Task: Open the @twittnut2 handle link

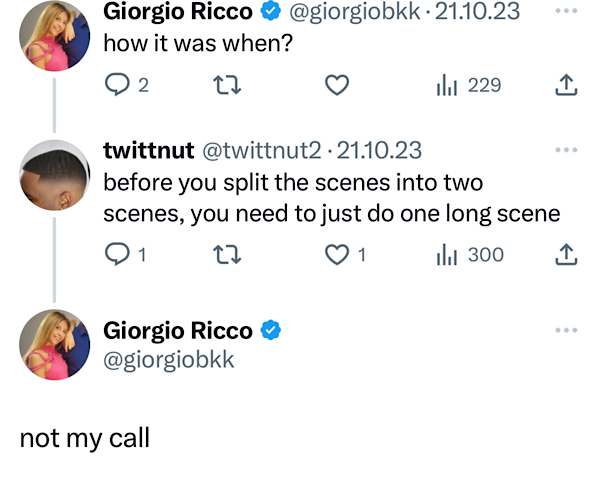Action: point(262,151)
